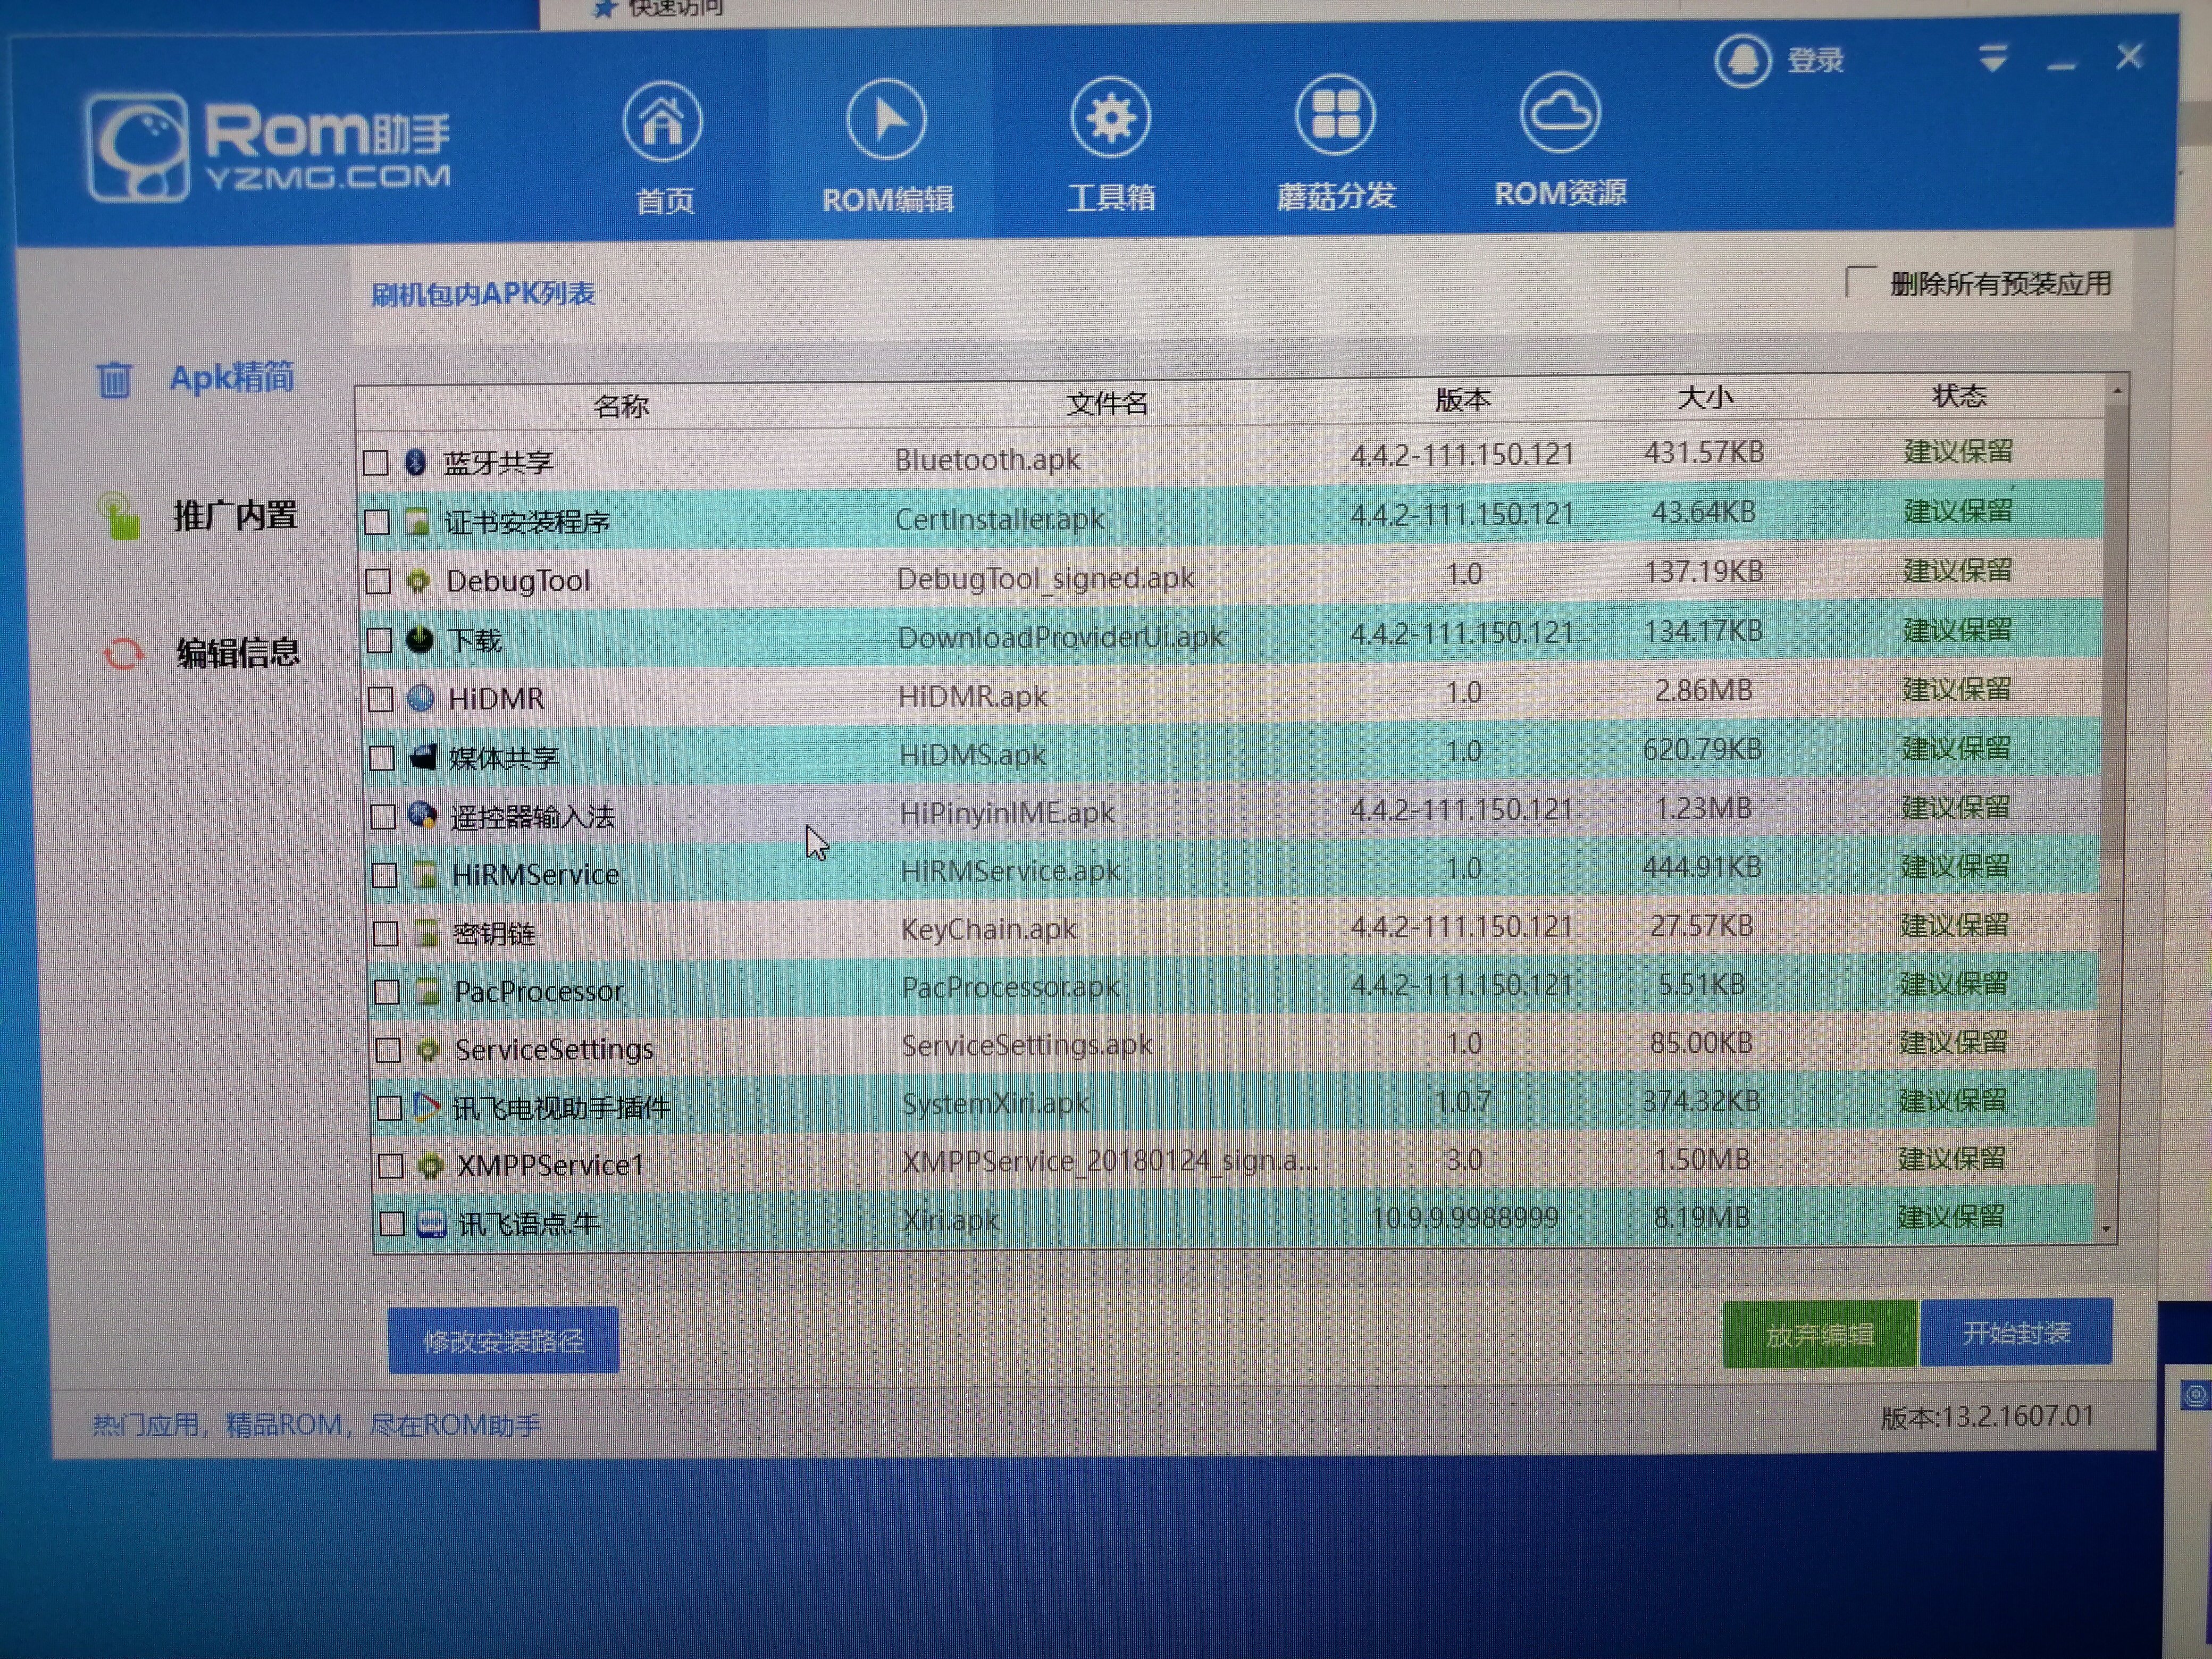Sort by 状态 column header

[1958, 396]
